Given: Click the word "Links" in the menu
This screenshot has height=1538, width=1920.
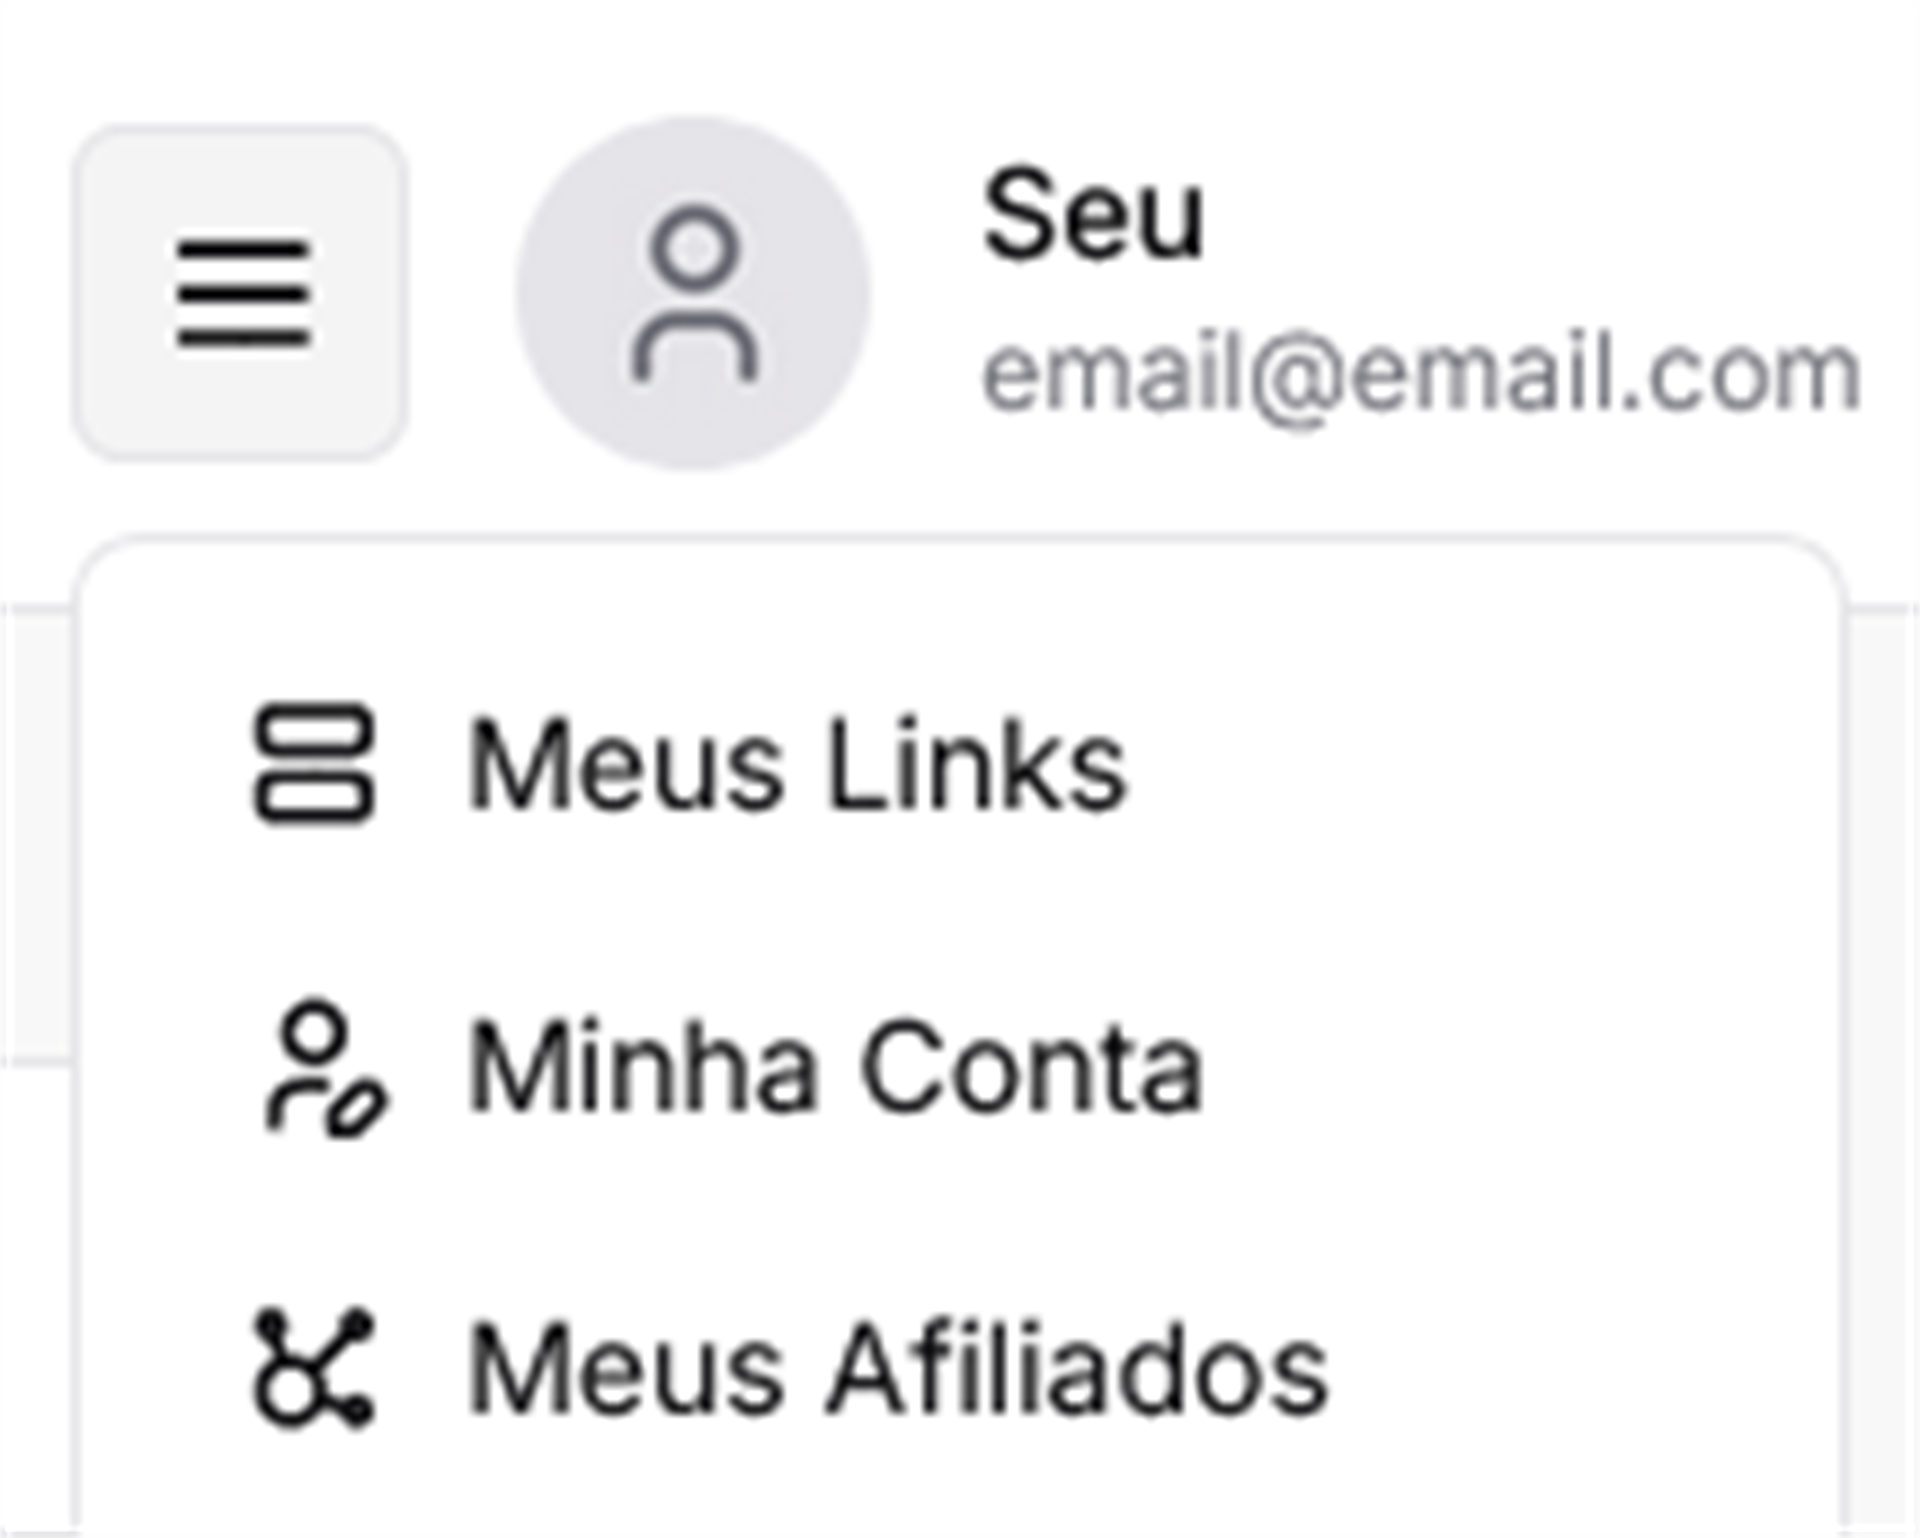Looking at the screenshot, I should pos(976,765).
